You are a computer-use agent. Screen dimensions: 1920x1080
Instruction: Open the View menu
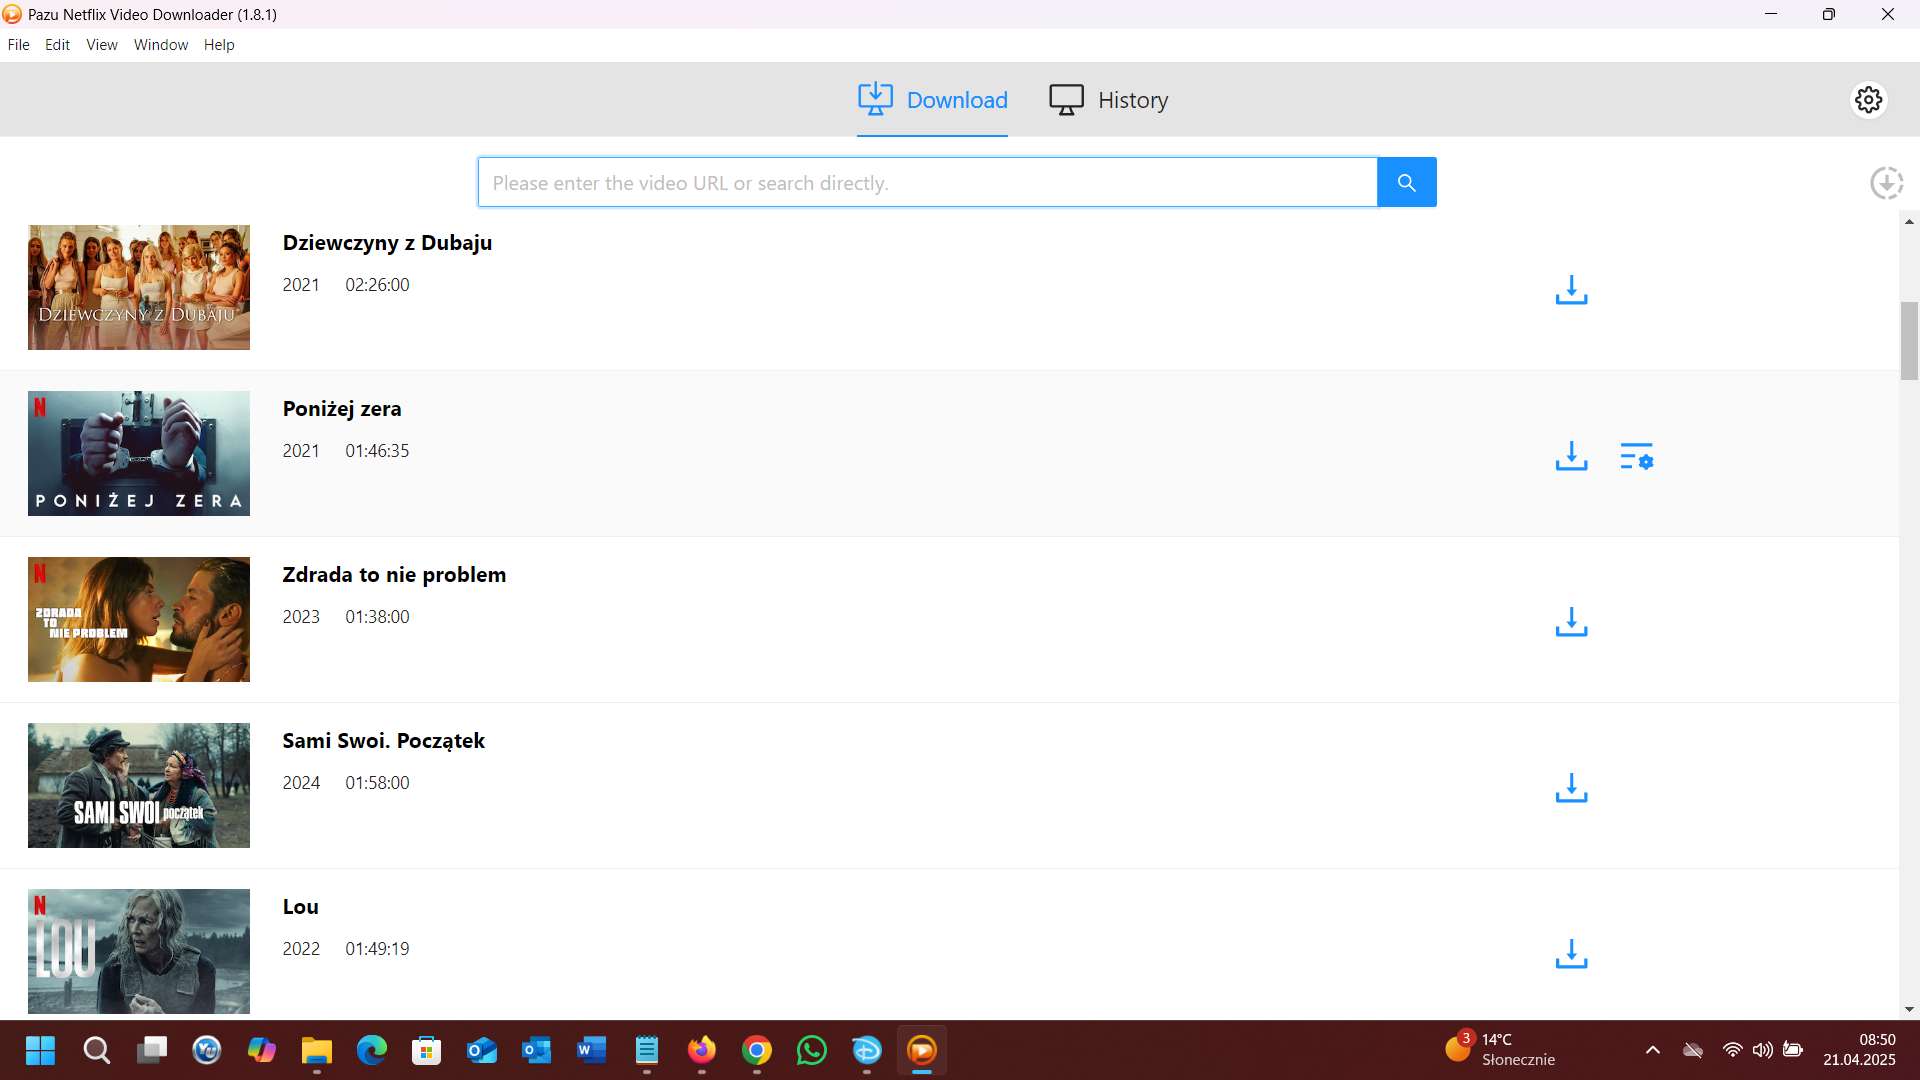(102, 45)
